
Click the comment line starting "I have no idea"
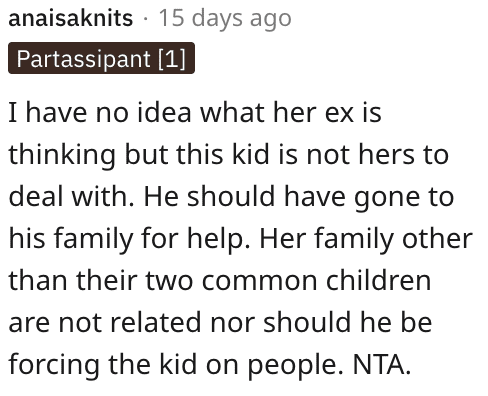[195, 113]
